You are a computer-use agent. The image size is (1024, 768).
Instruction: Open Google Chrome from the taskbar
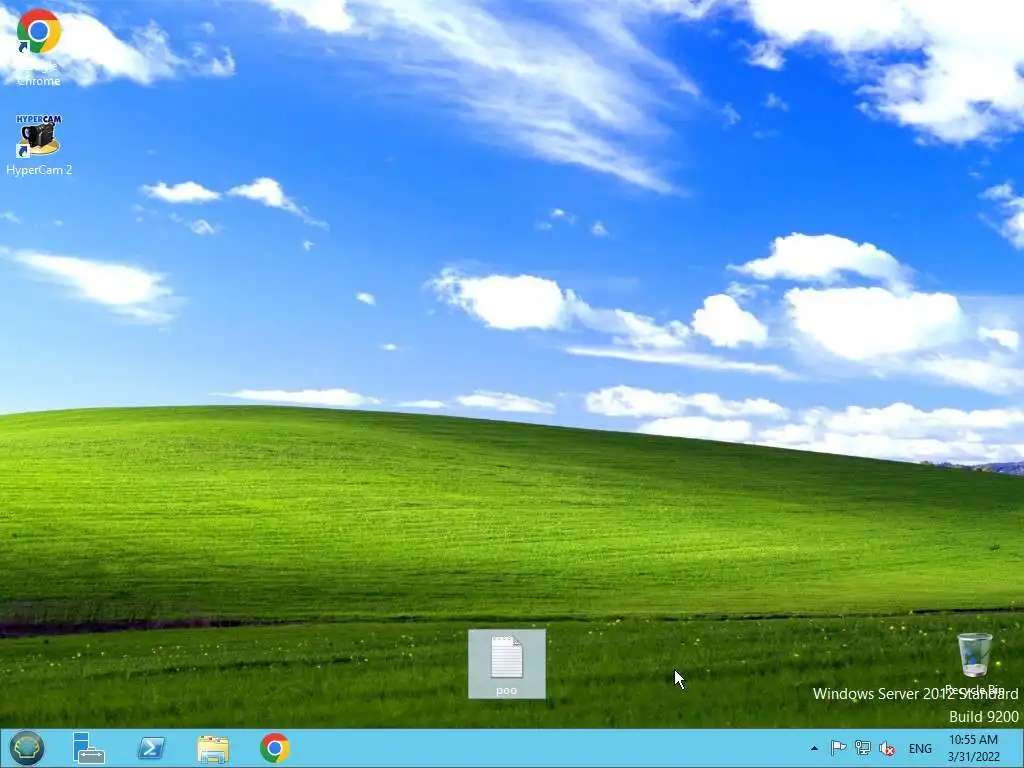(x=275, y=748)
